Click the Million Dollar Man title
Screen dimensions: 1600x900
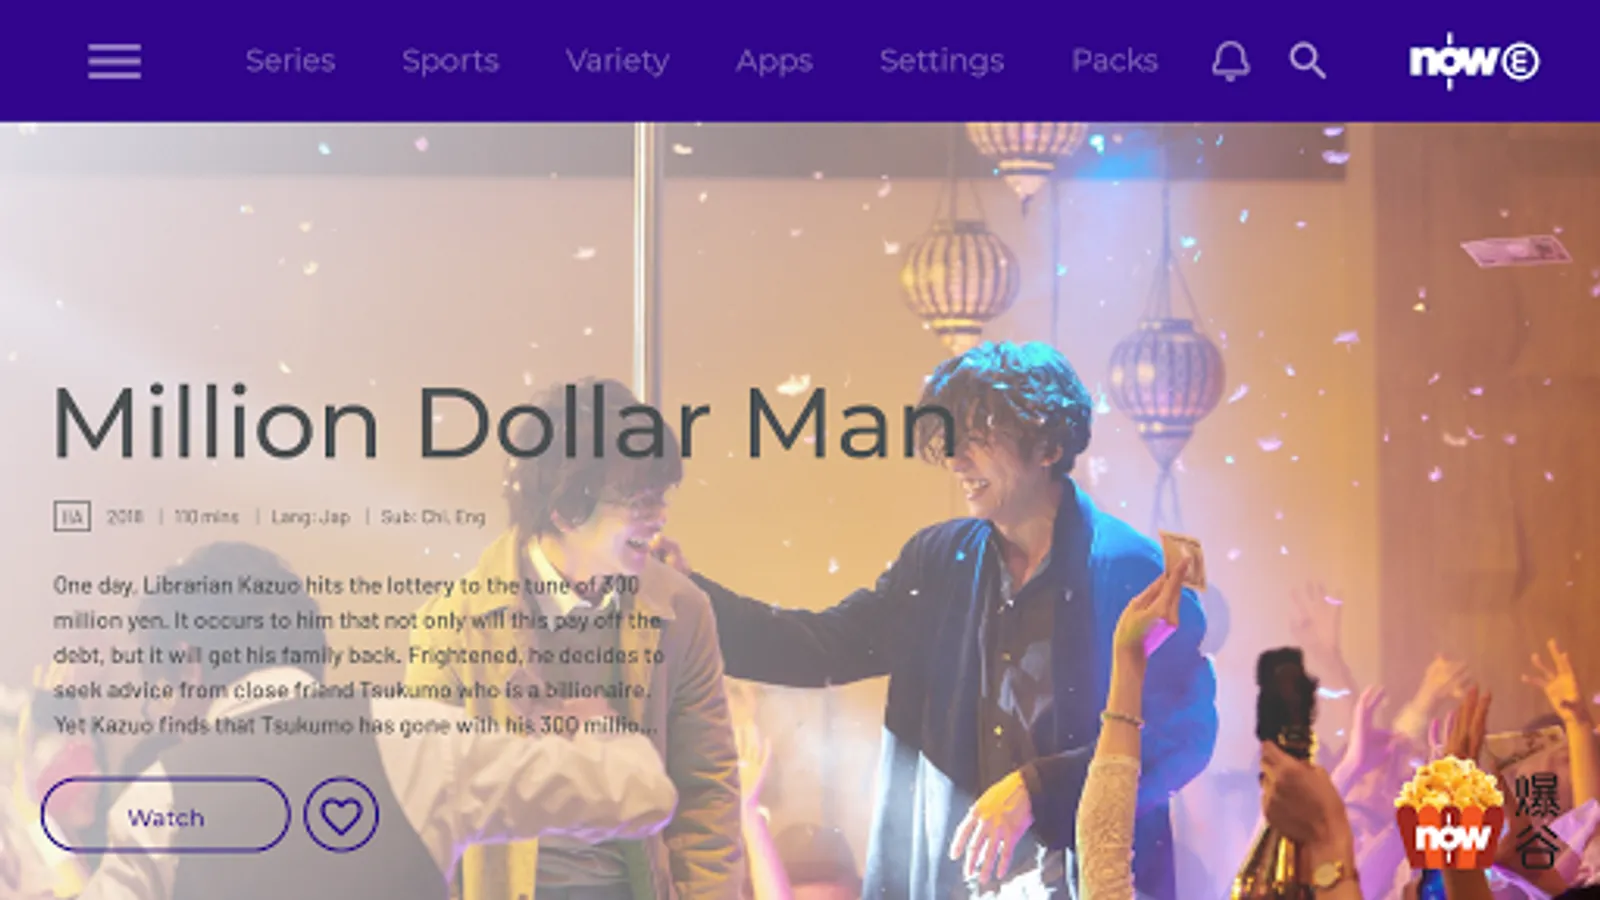click(505, 422)
